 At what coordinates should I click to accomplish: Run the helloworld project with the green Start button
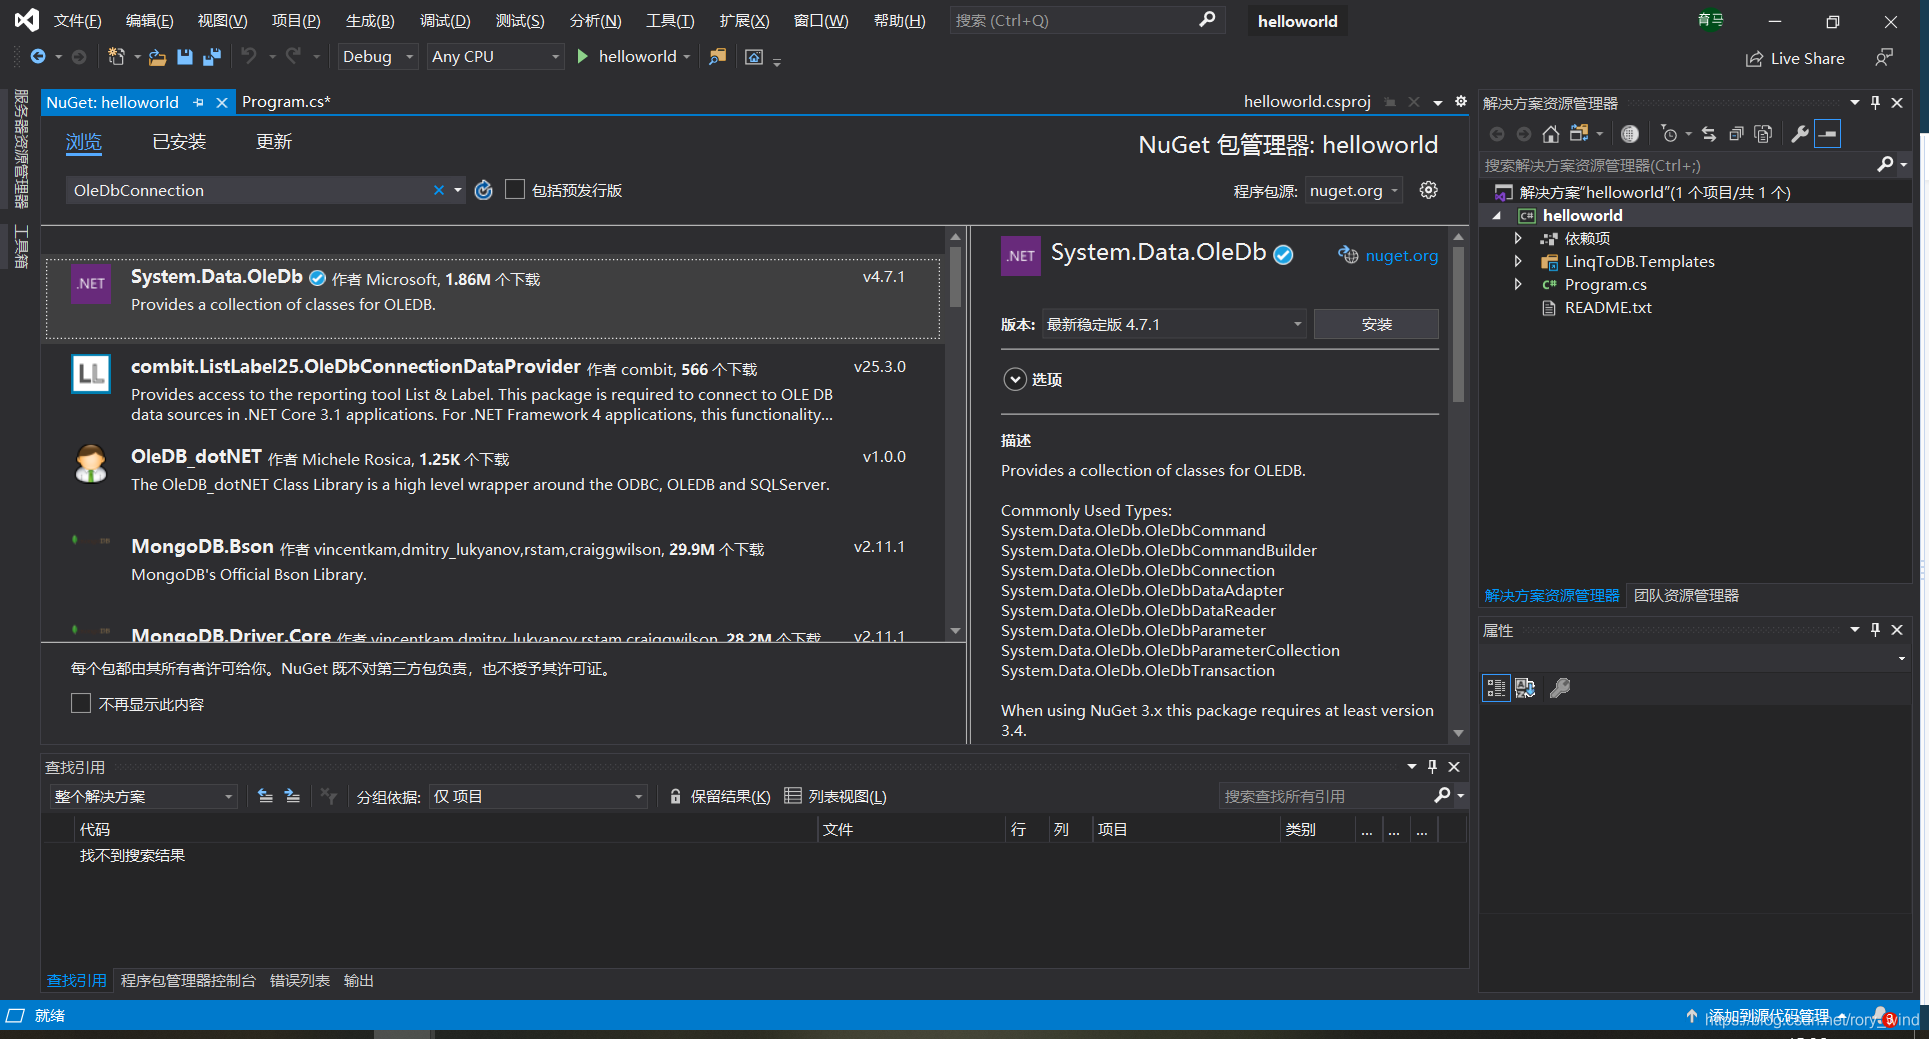click(x=582, y=57)
